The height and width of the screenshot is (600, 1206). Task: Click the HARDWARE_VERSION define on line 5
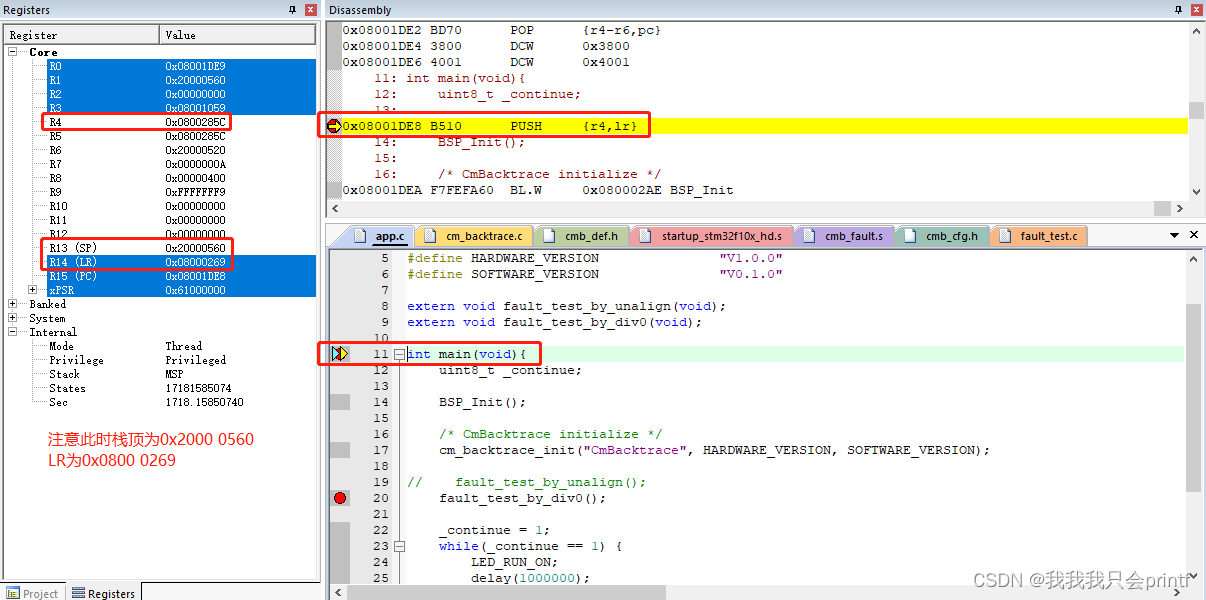(594, 258)
